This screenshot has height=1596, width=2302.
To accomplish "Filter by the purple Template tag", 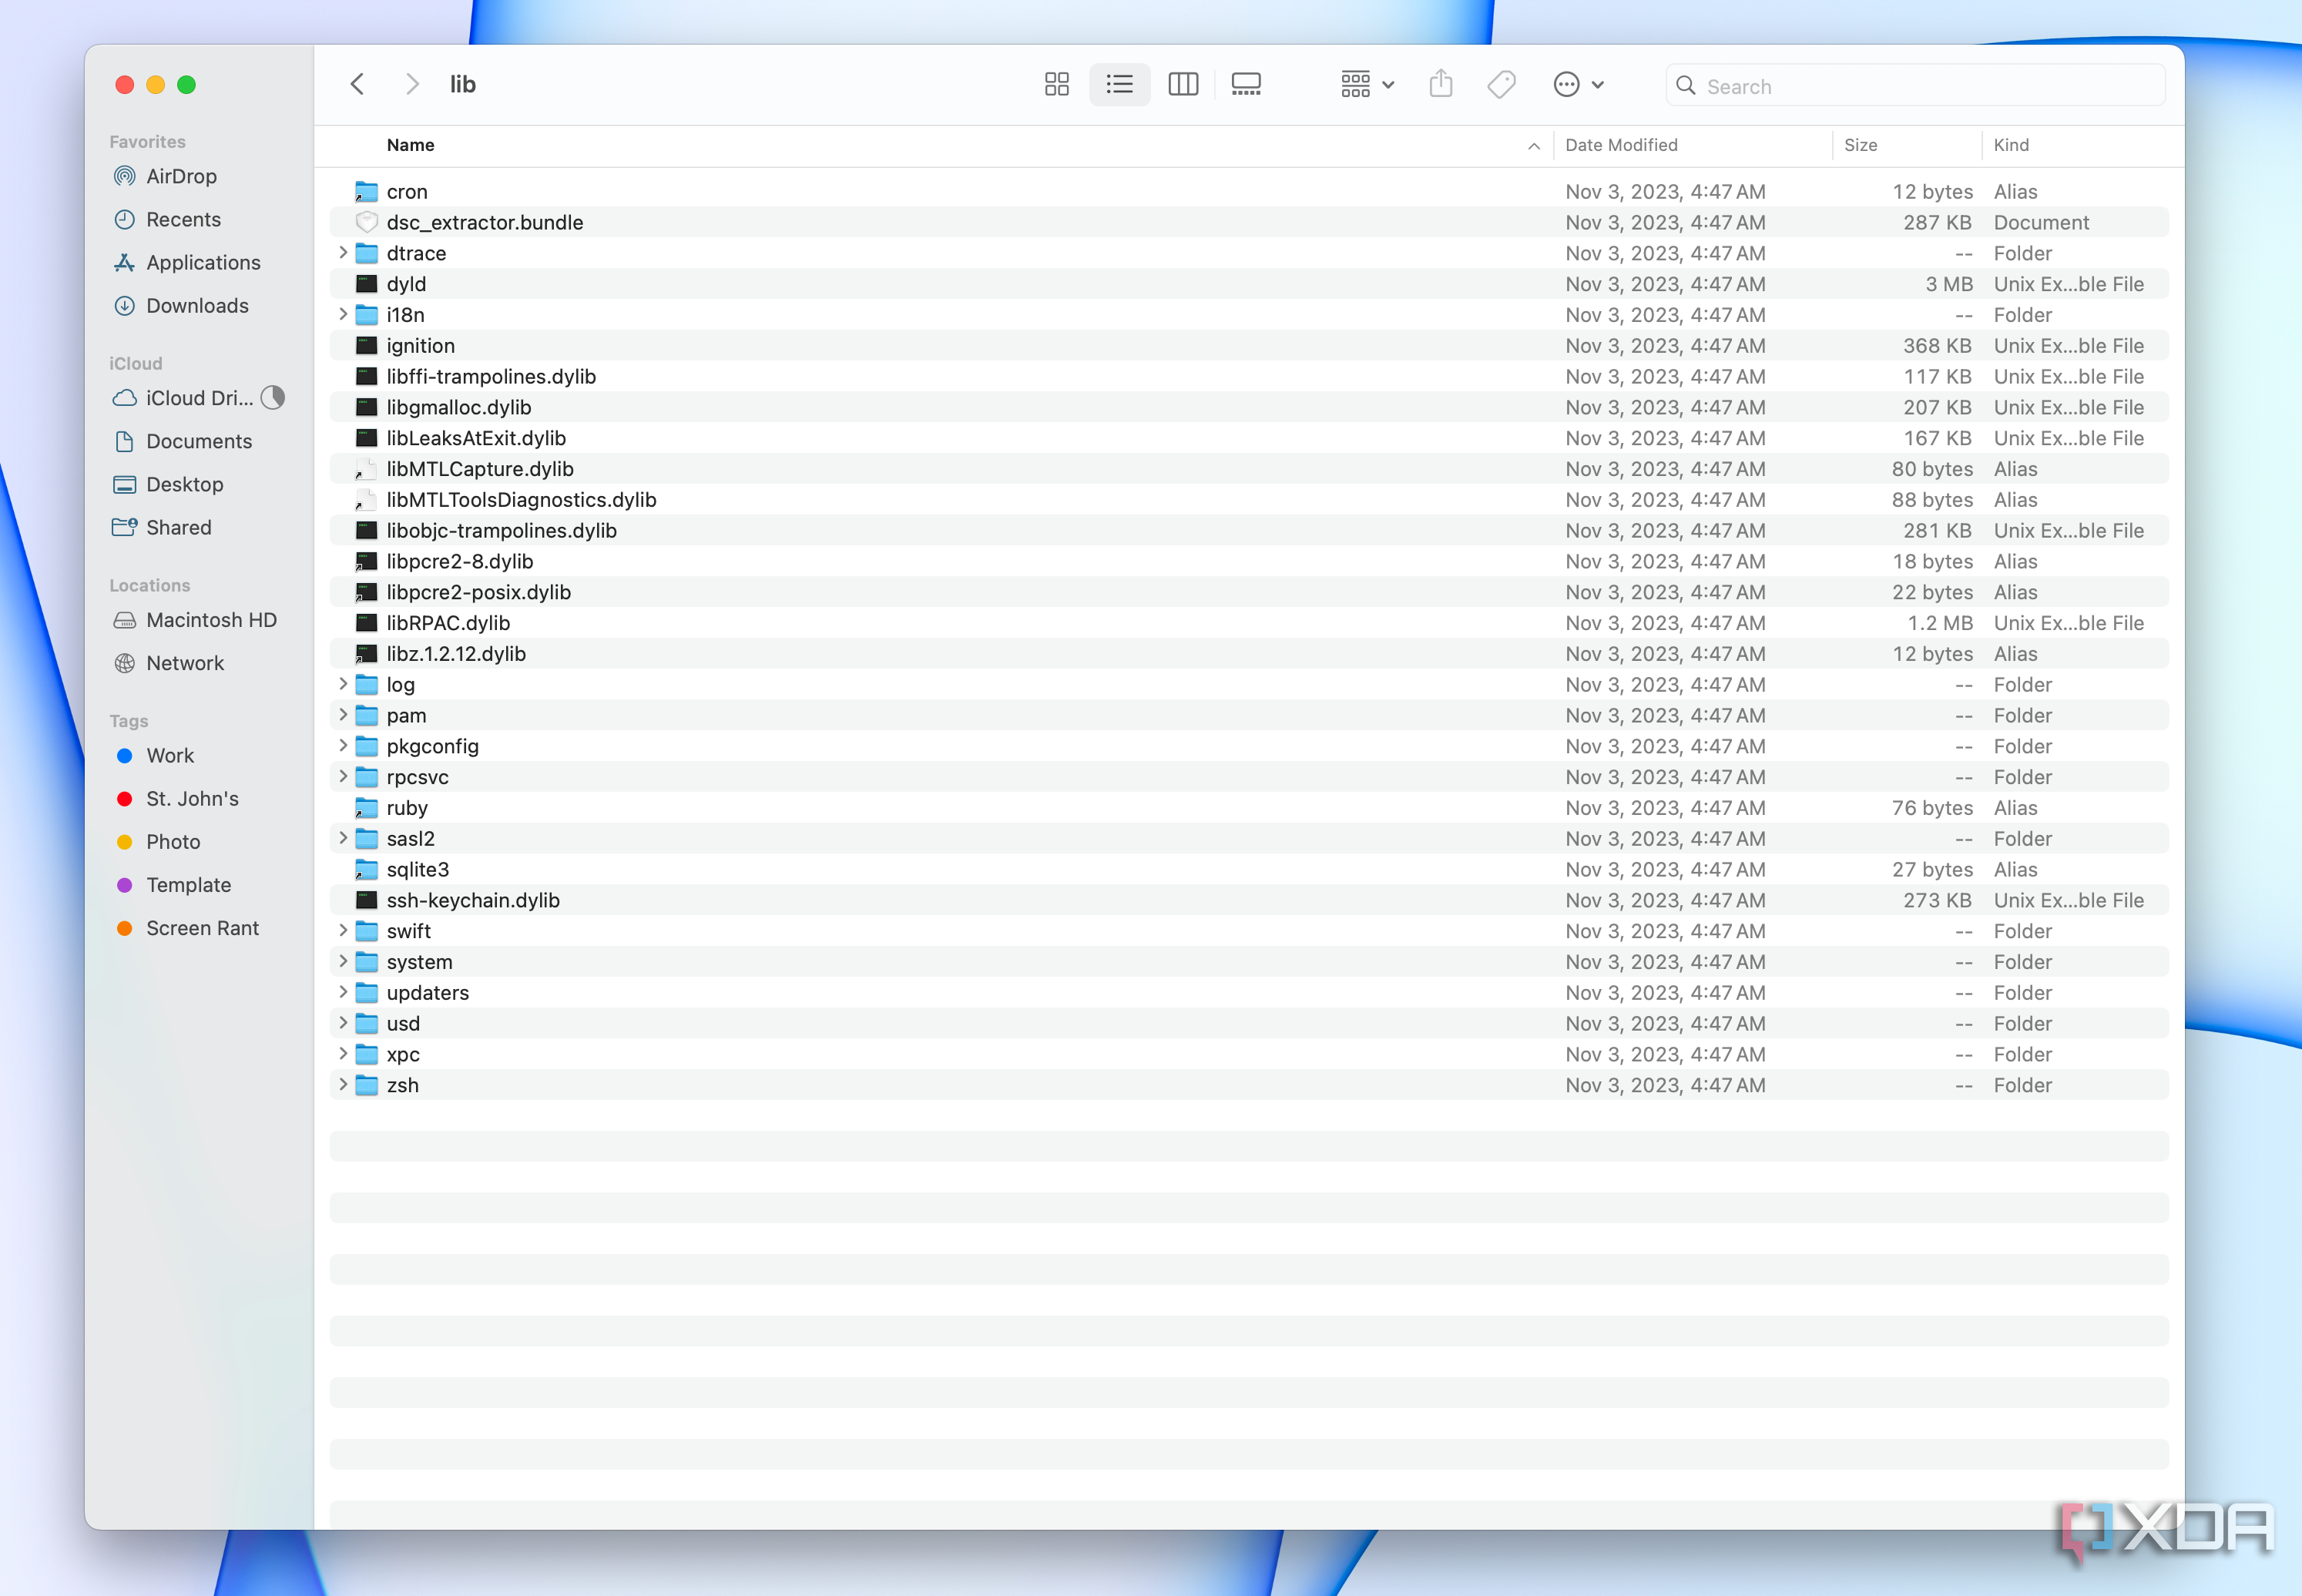I will (188, 885).
